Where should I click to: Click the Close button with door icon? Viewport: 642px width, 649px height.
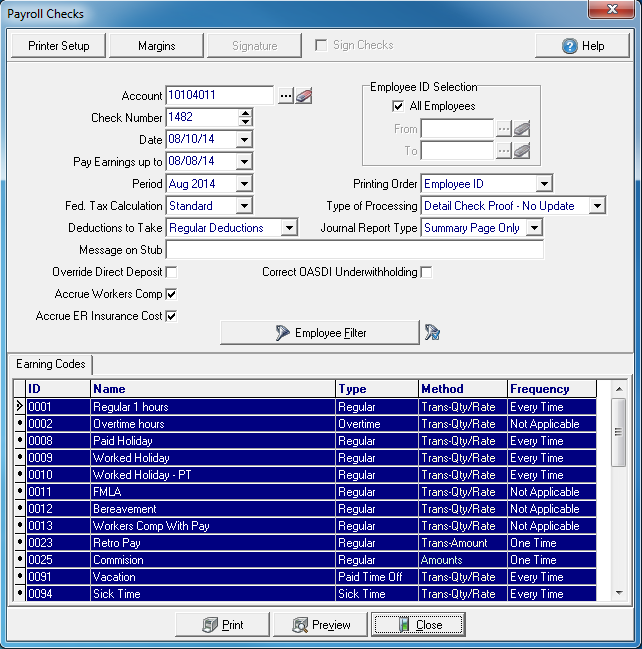(x=418, y=625)
